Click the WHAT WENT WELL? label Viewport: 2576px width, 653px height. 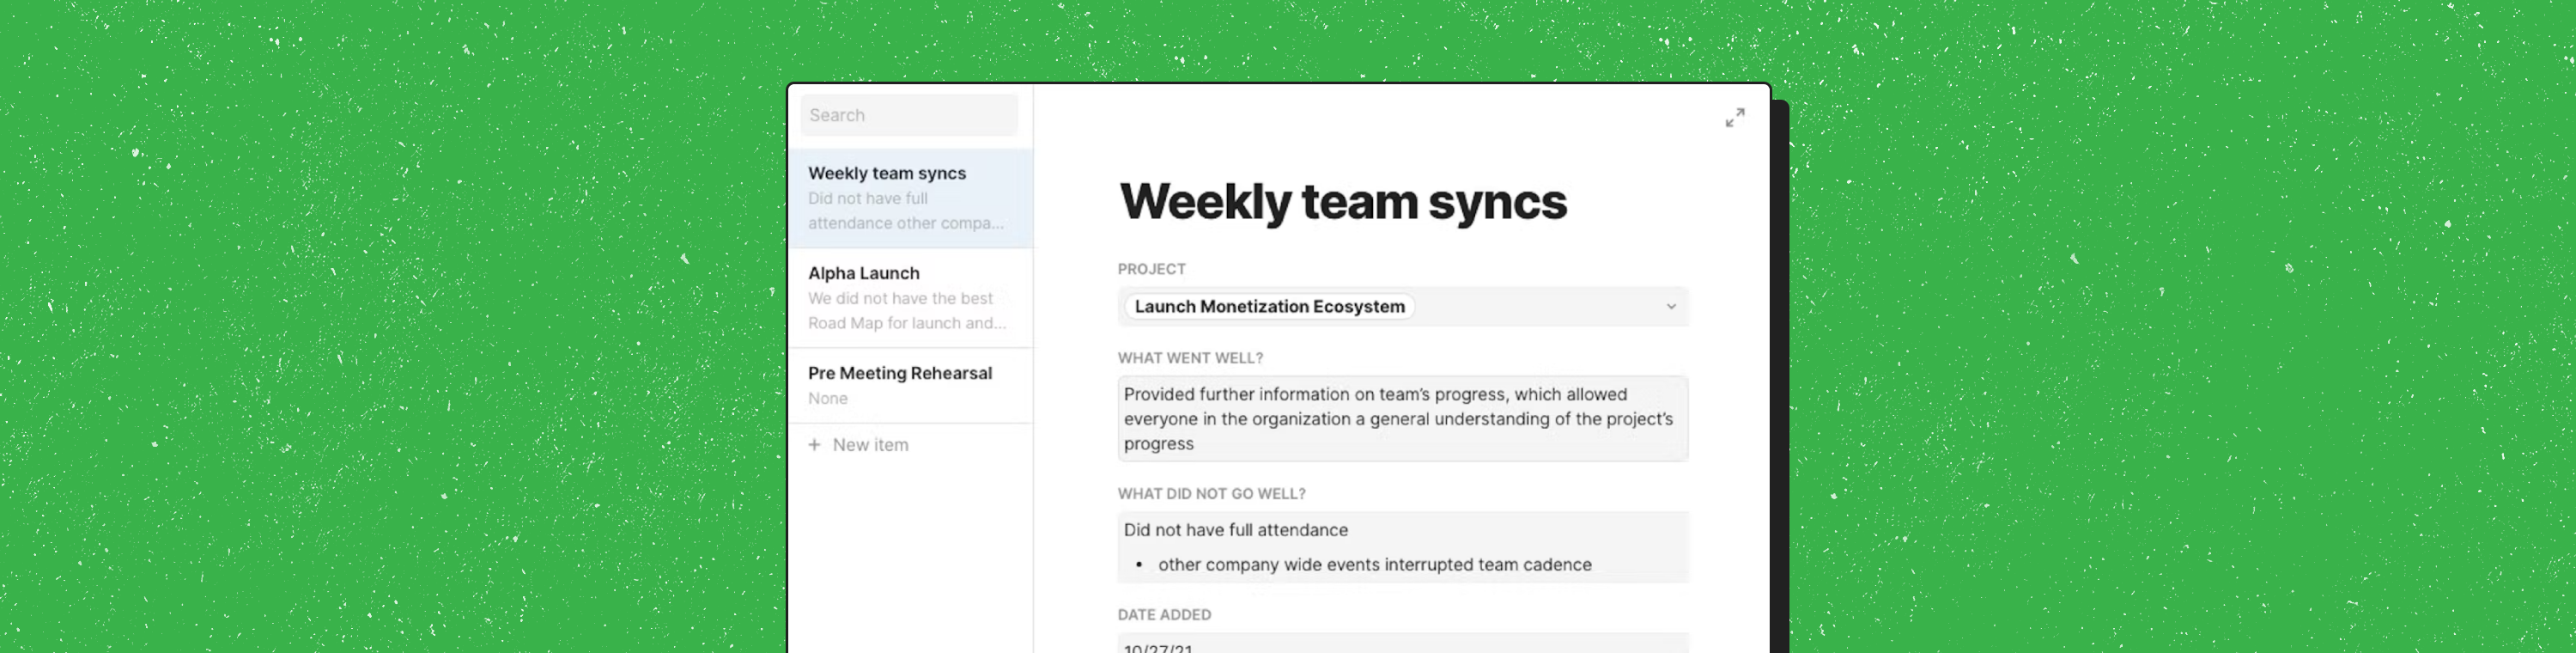pos(1190,358)
